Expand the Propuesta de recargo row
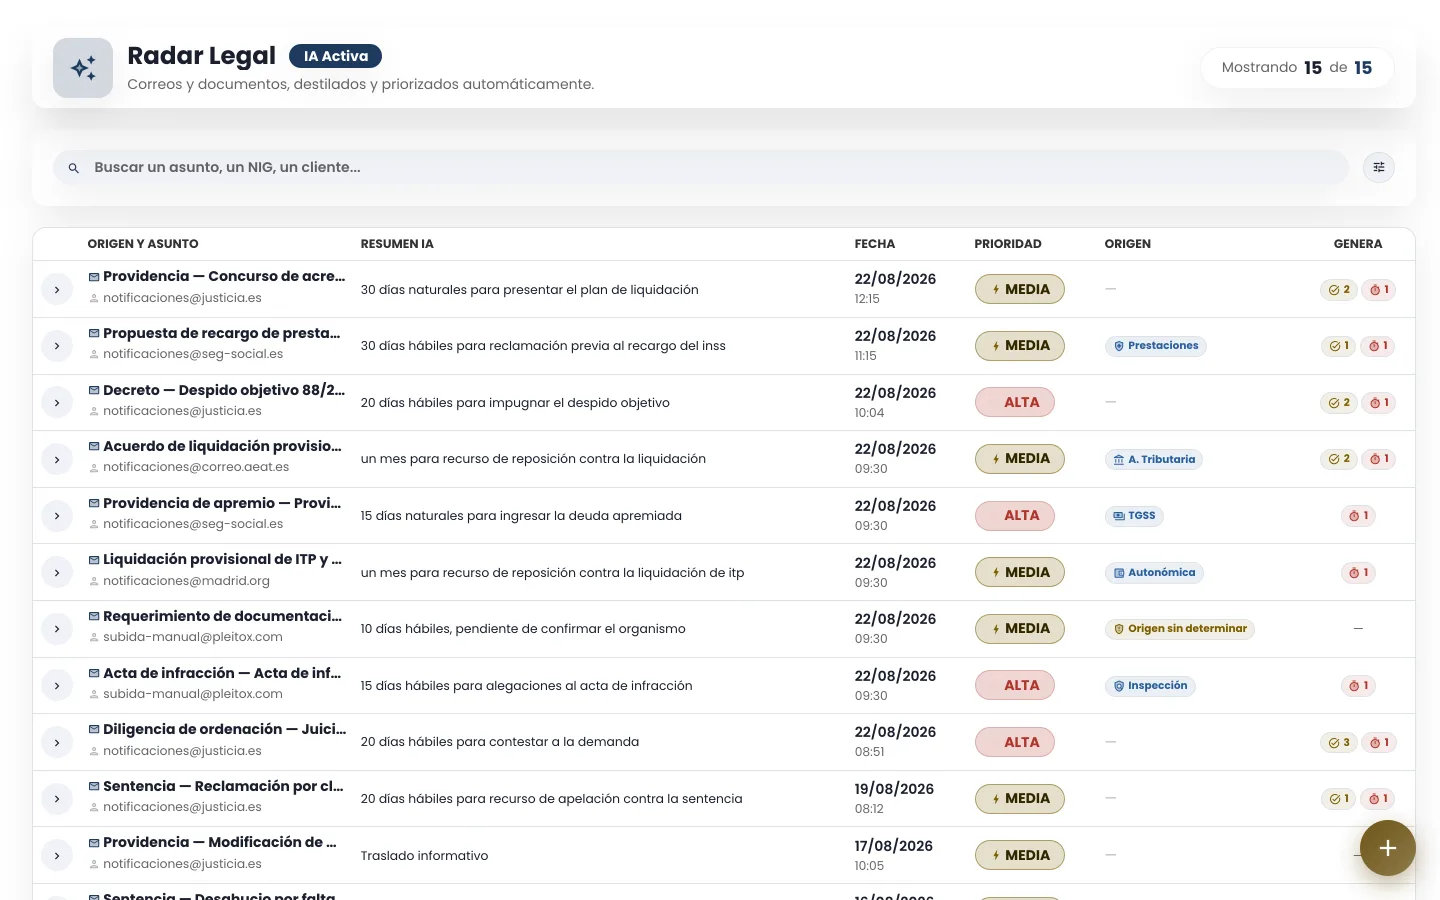 pyautogui.click(x=57, y=346)
